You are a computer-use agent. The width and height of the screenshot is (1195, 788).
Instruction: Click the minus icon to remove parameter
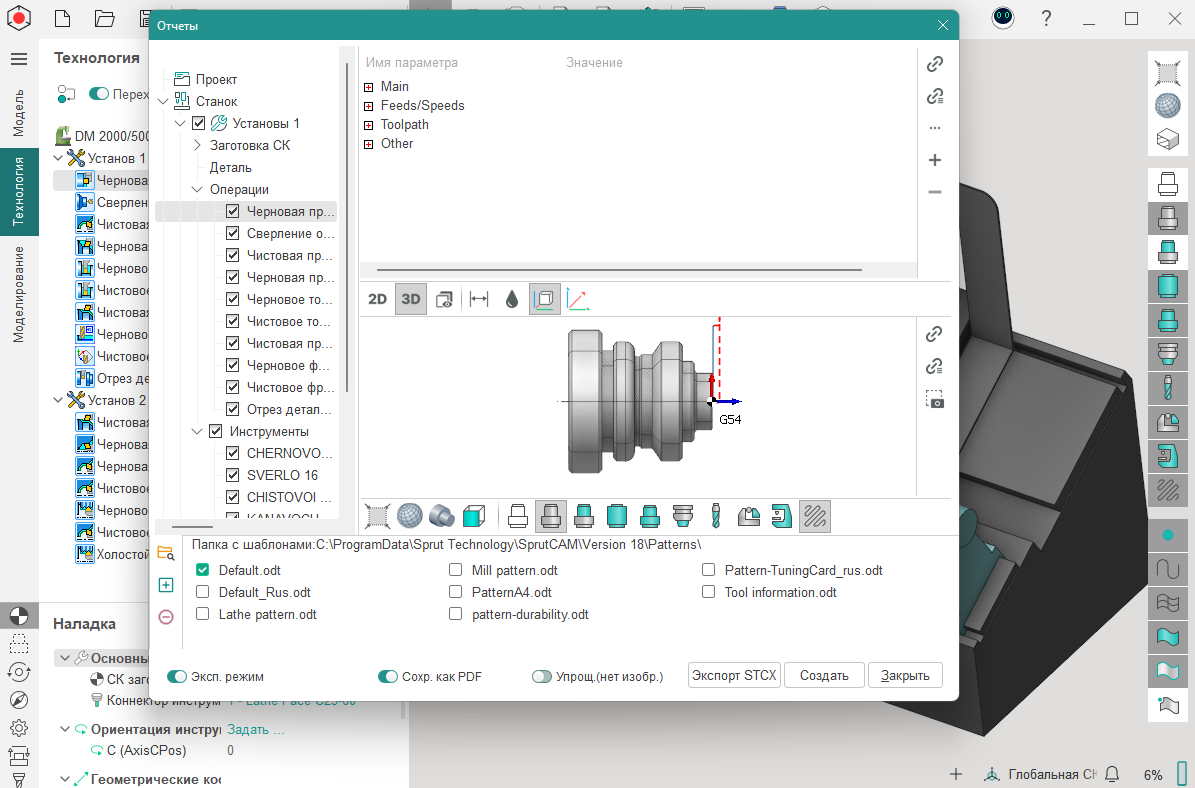click(x=935, y=192)
